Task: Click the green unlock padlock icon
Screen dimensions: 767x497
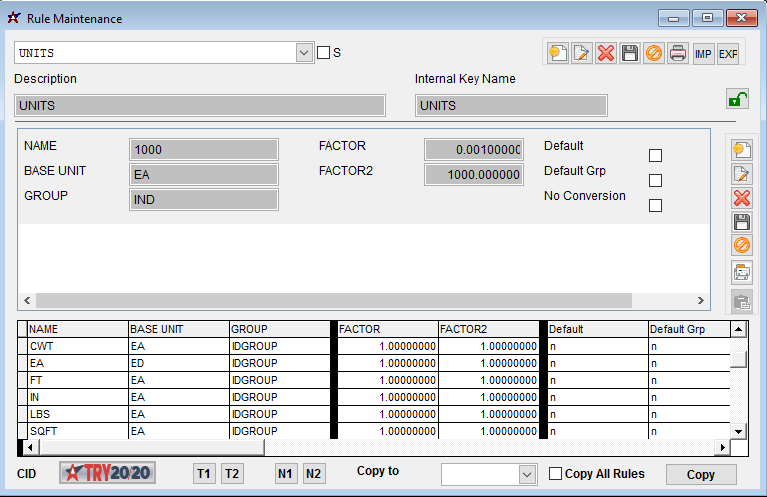Action: (x=737, y=99)
